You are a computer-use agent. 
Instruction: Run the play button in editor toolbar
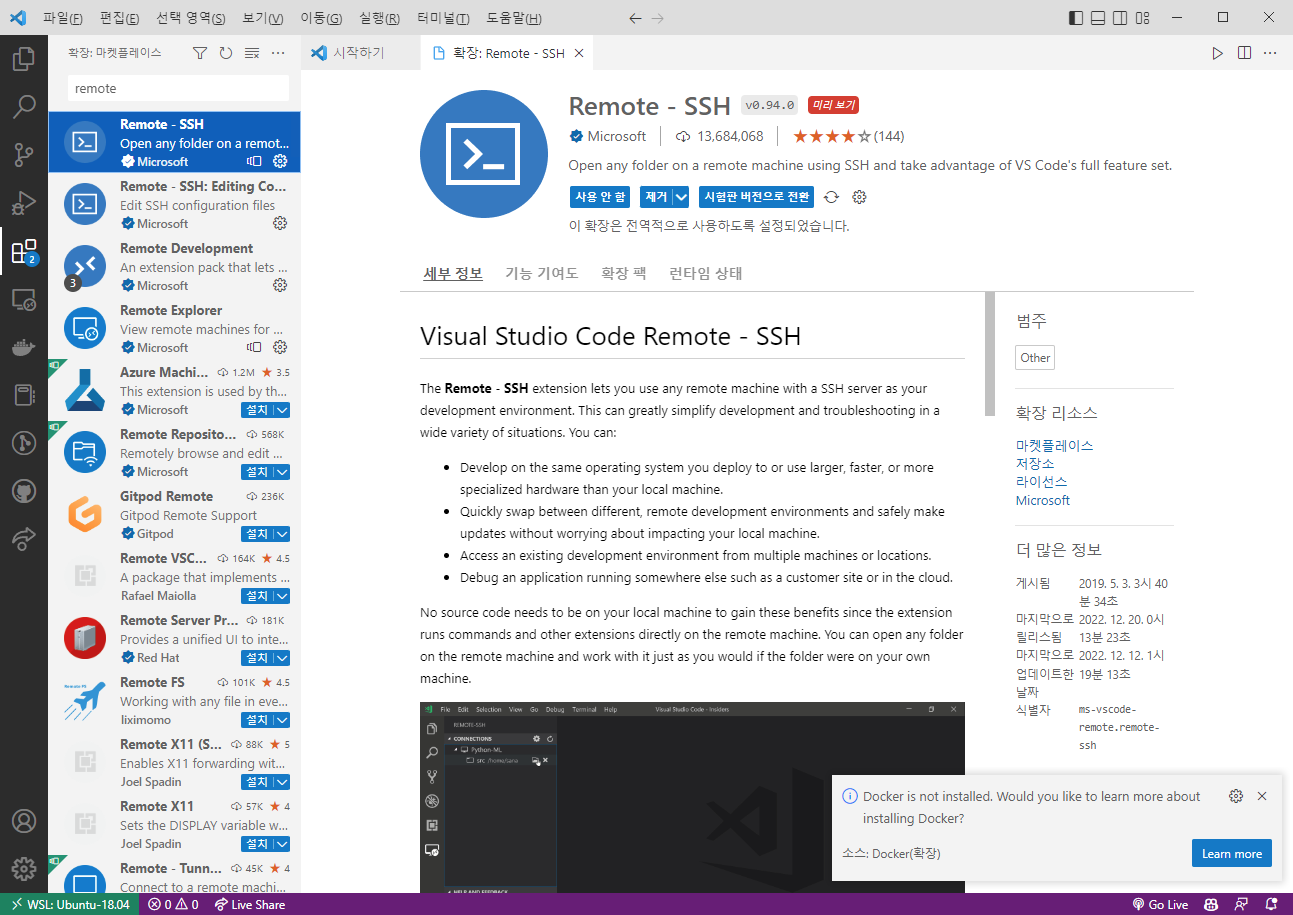(x=1217, y=53)
